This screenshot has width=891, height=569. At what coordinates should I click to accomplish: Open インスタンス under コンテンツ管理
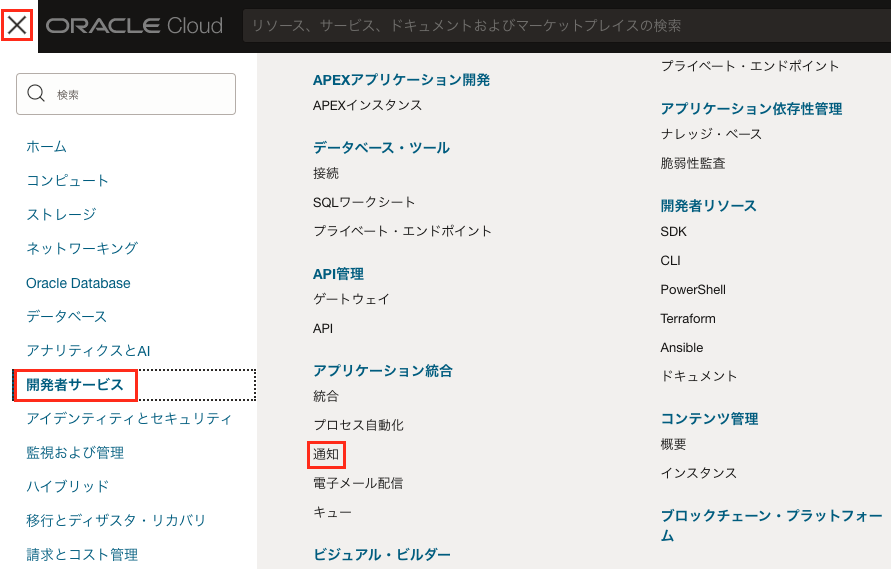click(x=698, y=473)
